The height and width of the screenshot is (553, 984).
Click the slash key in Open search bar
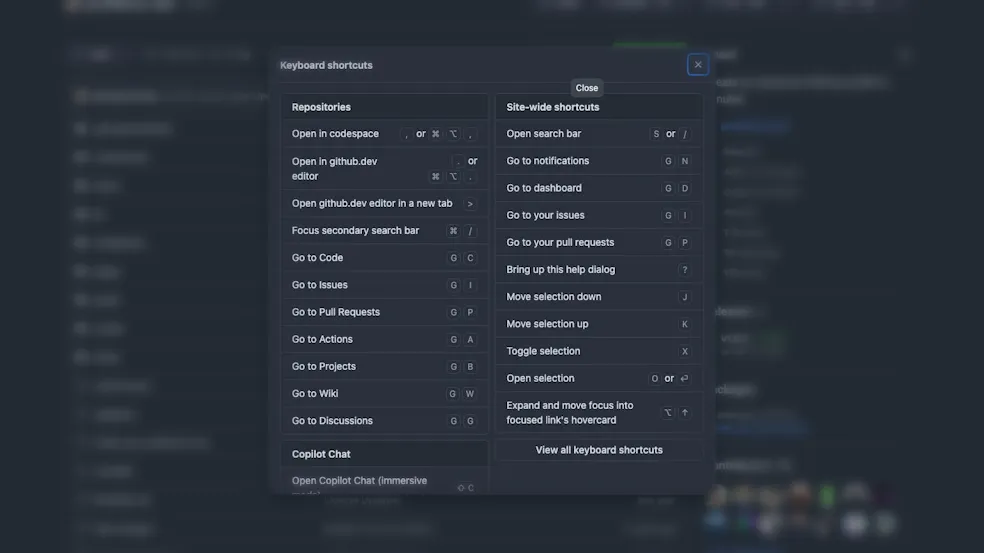[685, 134]
